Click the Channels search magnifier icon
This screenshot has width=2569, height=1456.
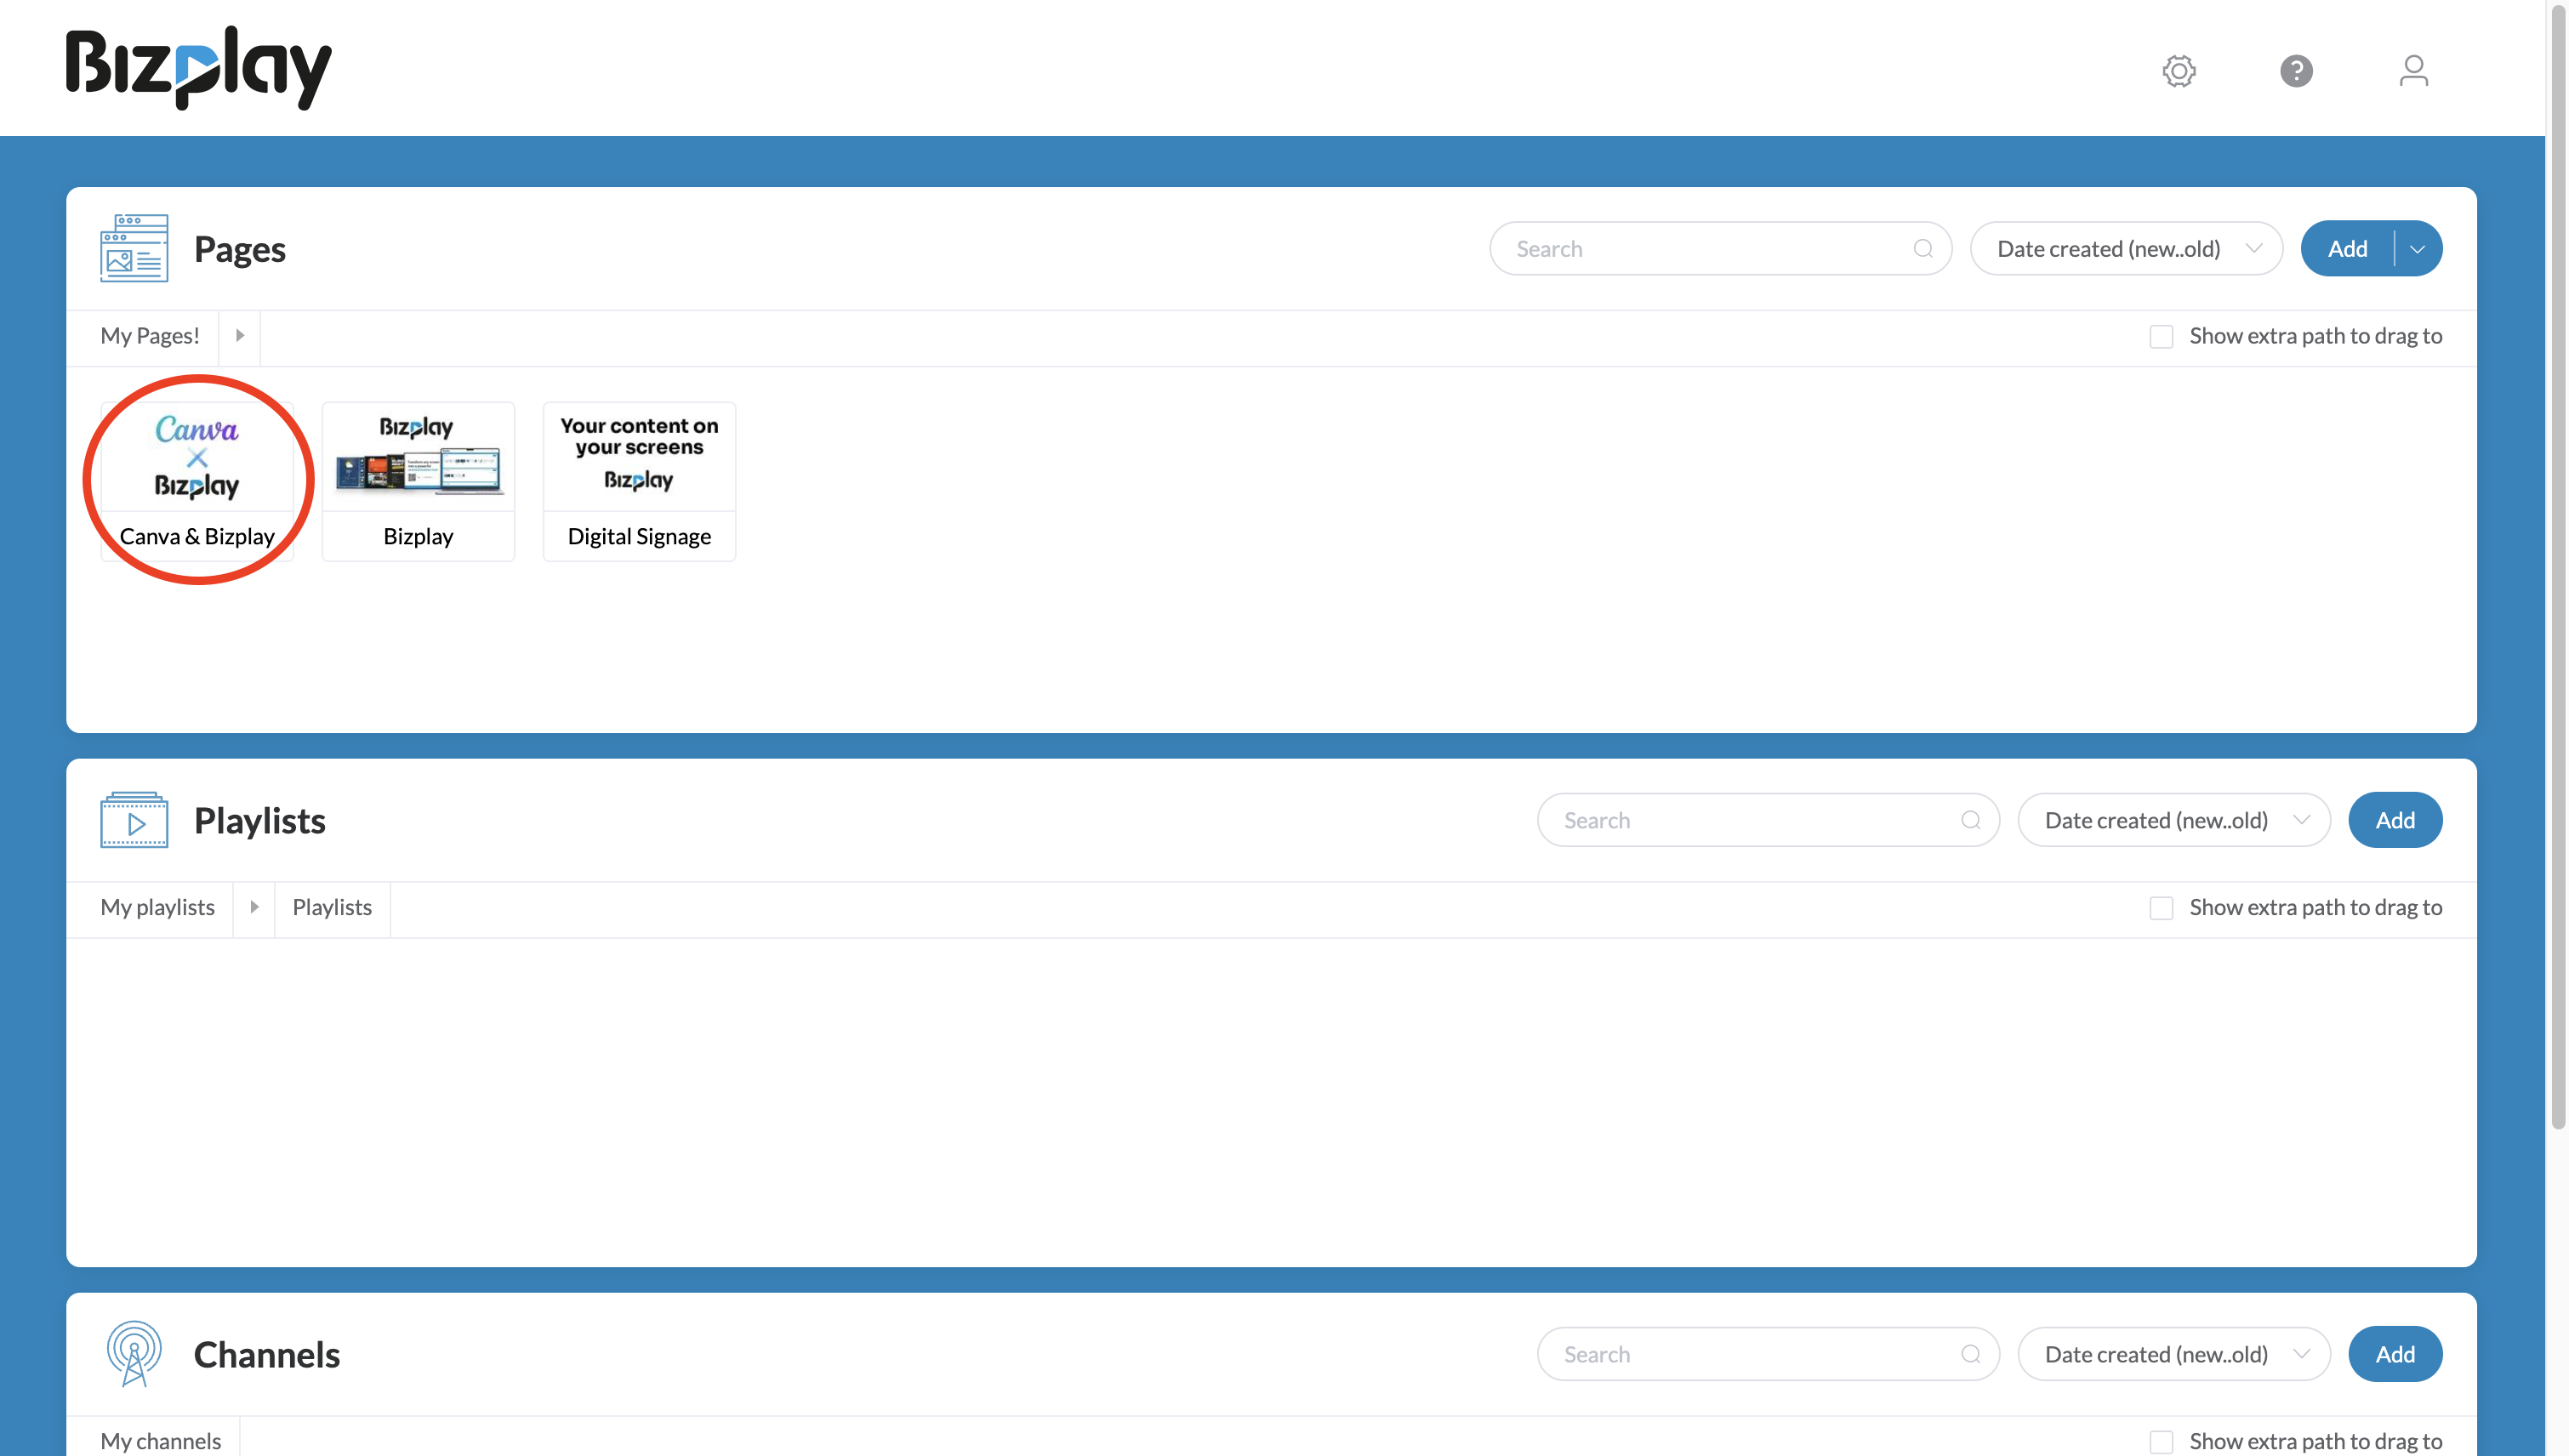click(x=1970, y=1354)
